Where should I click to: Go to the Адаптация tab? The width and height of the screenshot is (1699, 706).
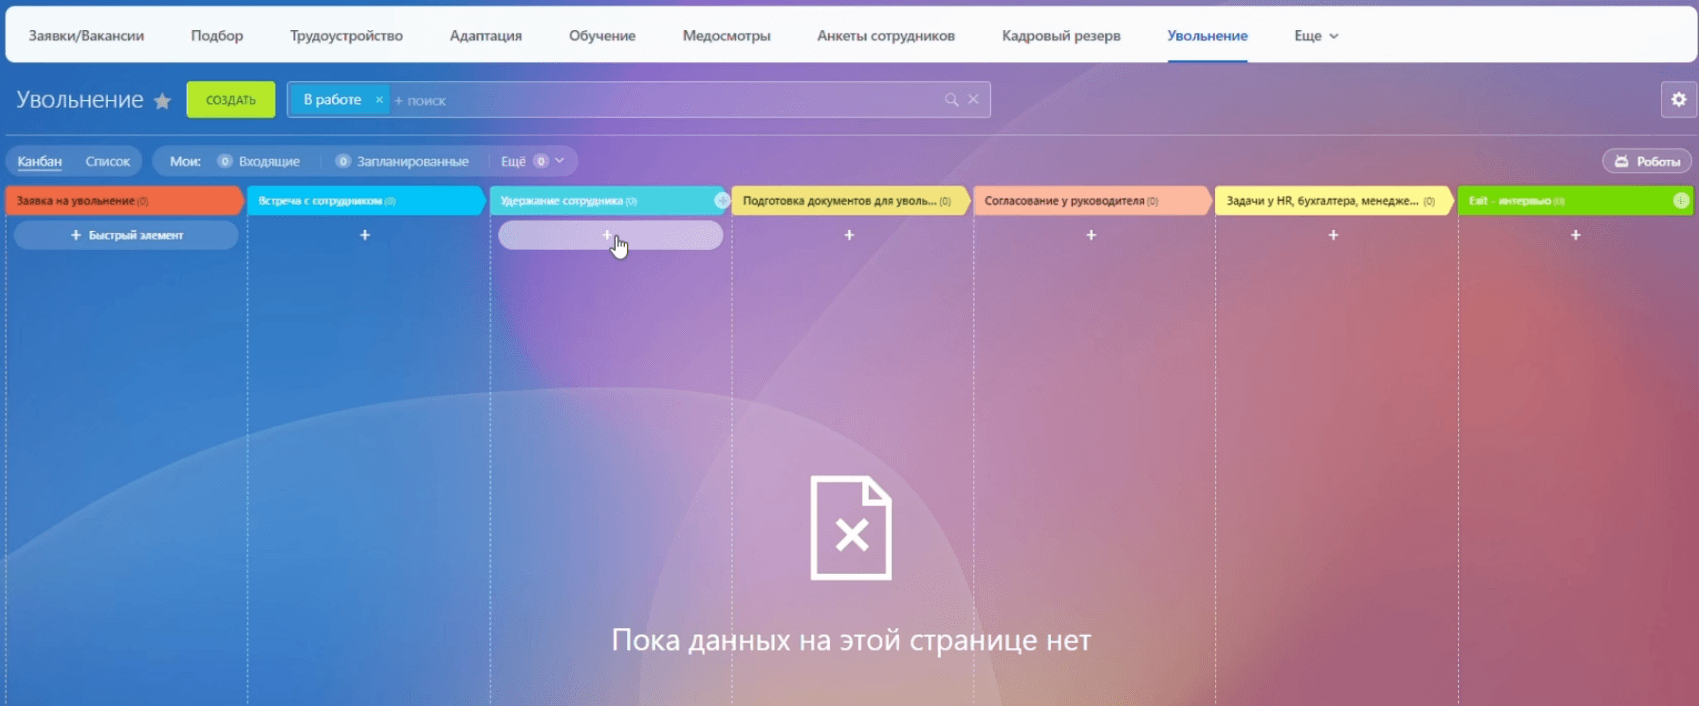click(486, 35)
